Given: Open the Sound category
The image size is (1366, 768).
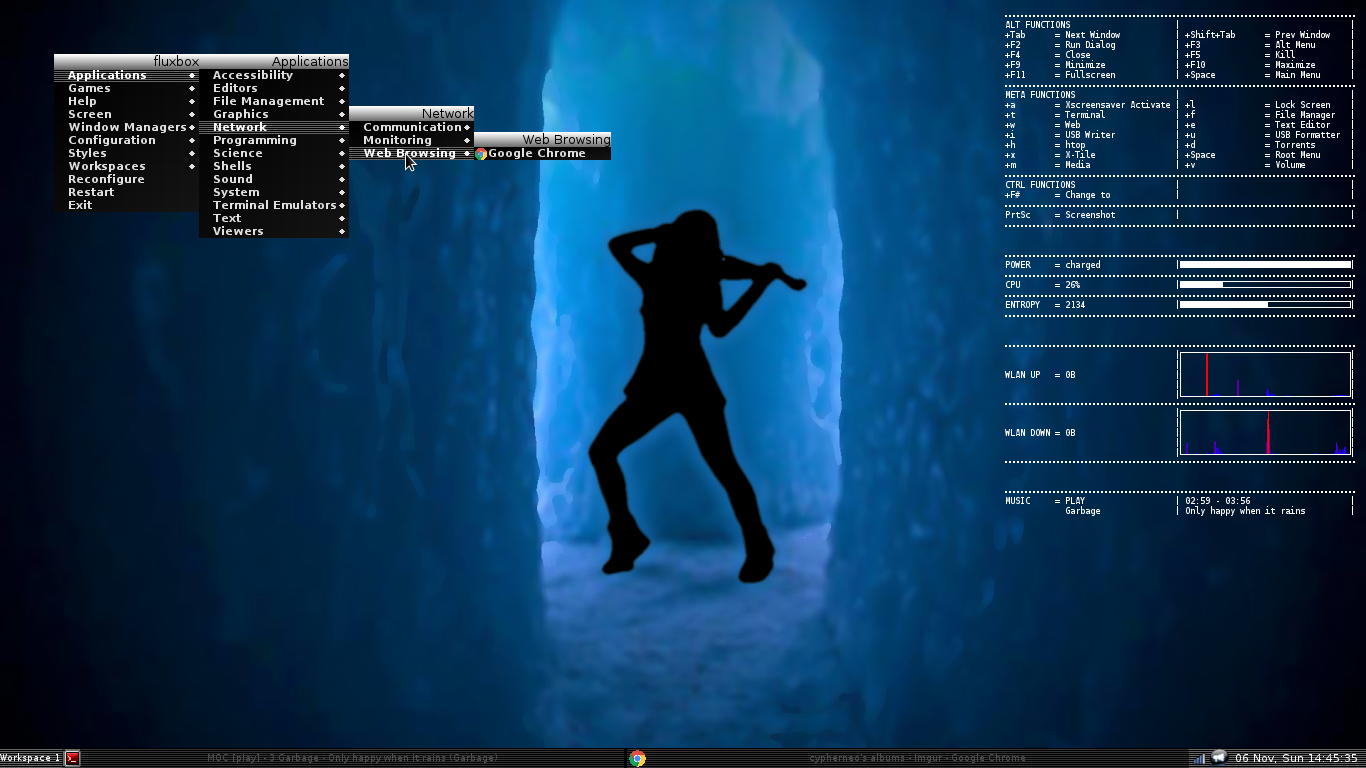Looking at the screenshot, I should (x=274, y=180).
